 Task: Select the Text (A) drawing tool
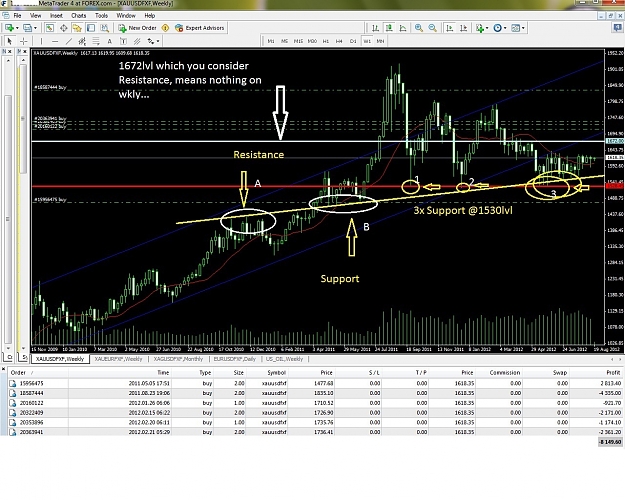tap(110, 41)
